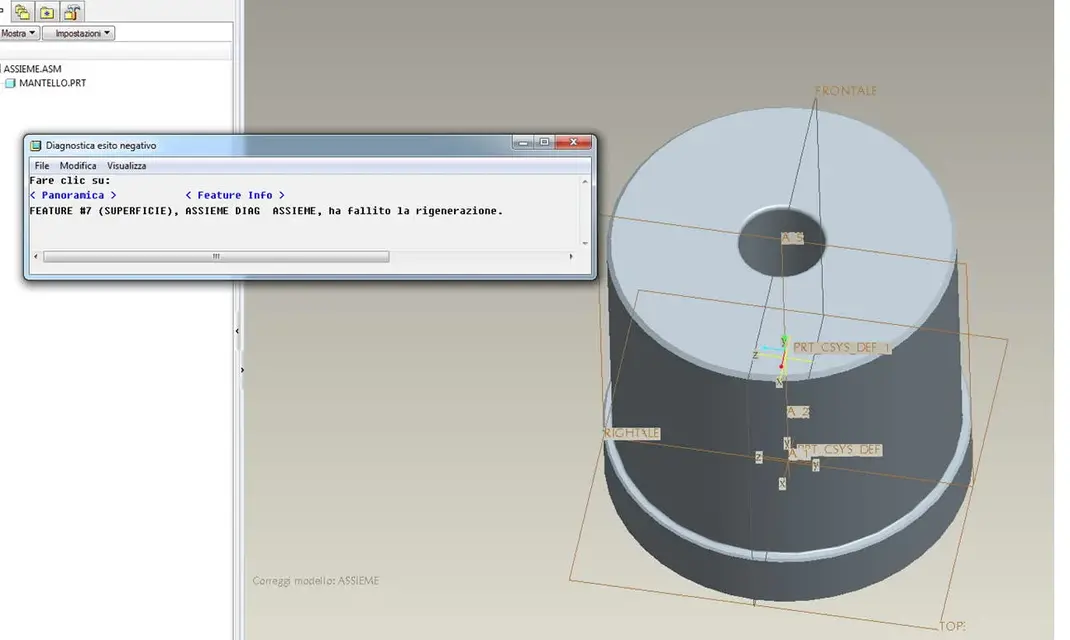Open the favorites folder navigator tab
Viewport: 1070px width, 640px height.
(47, 12)
